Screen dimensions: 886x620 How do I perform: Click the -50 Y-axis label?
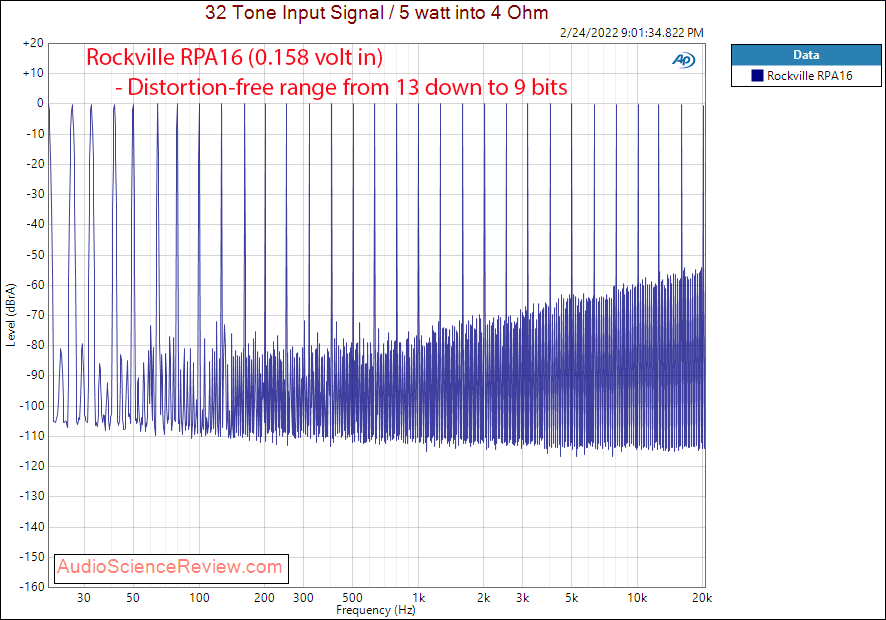coord(35,254)
